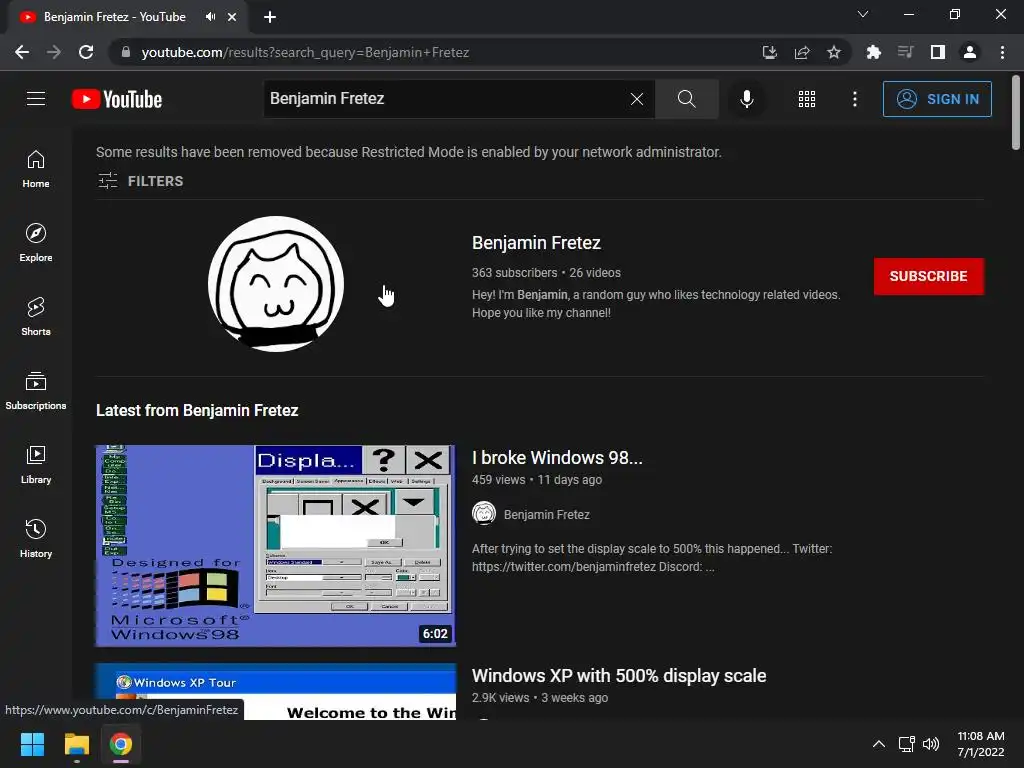Open YouTube settings three-dot menu

click(x=854, y=99)
